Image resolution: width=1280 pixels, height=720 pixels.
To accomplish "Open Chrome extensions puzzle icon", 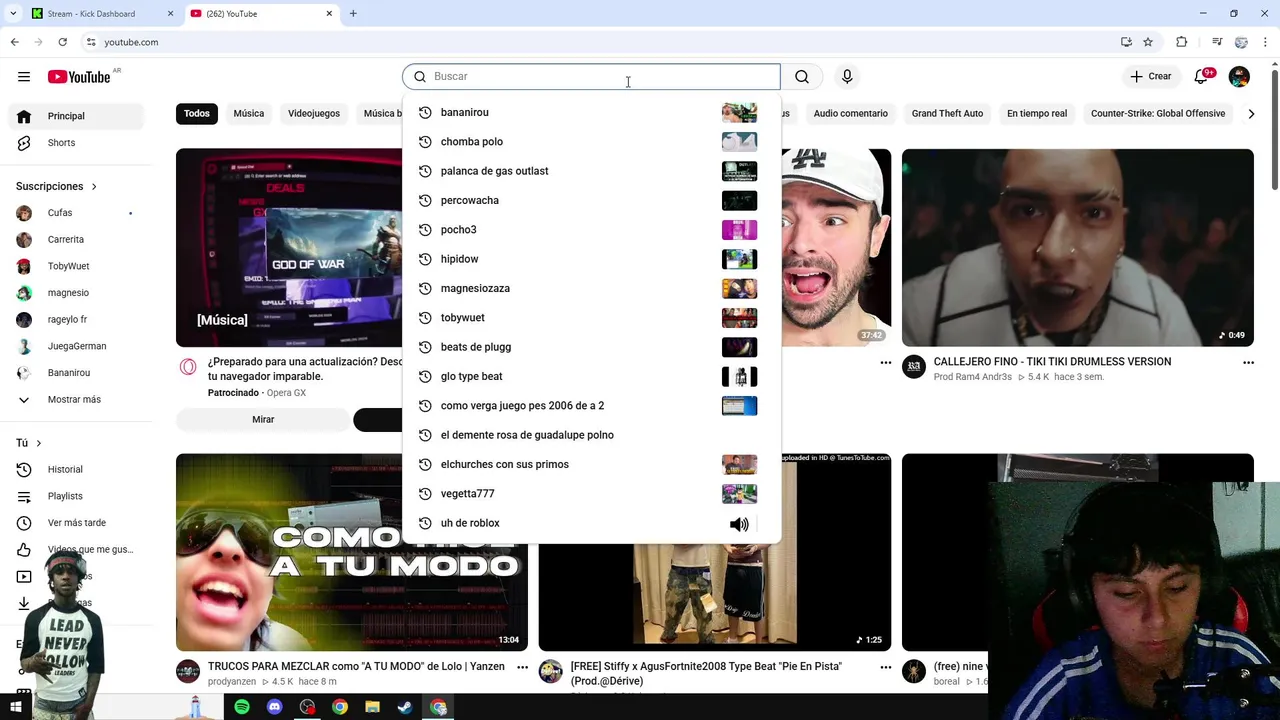I will coord(1182,42).
